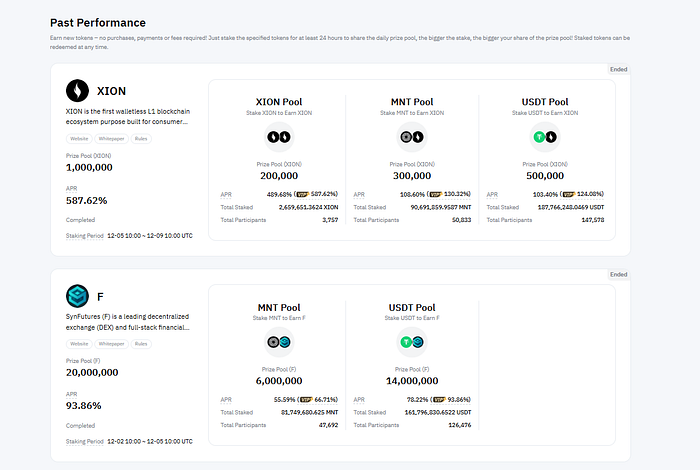Click Stake USDT to Earn F subtitle
700x470 pixels.
click(x=412, y=318)
